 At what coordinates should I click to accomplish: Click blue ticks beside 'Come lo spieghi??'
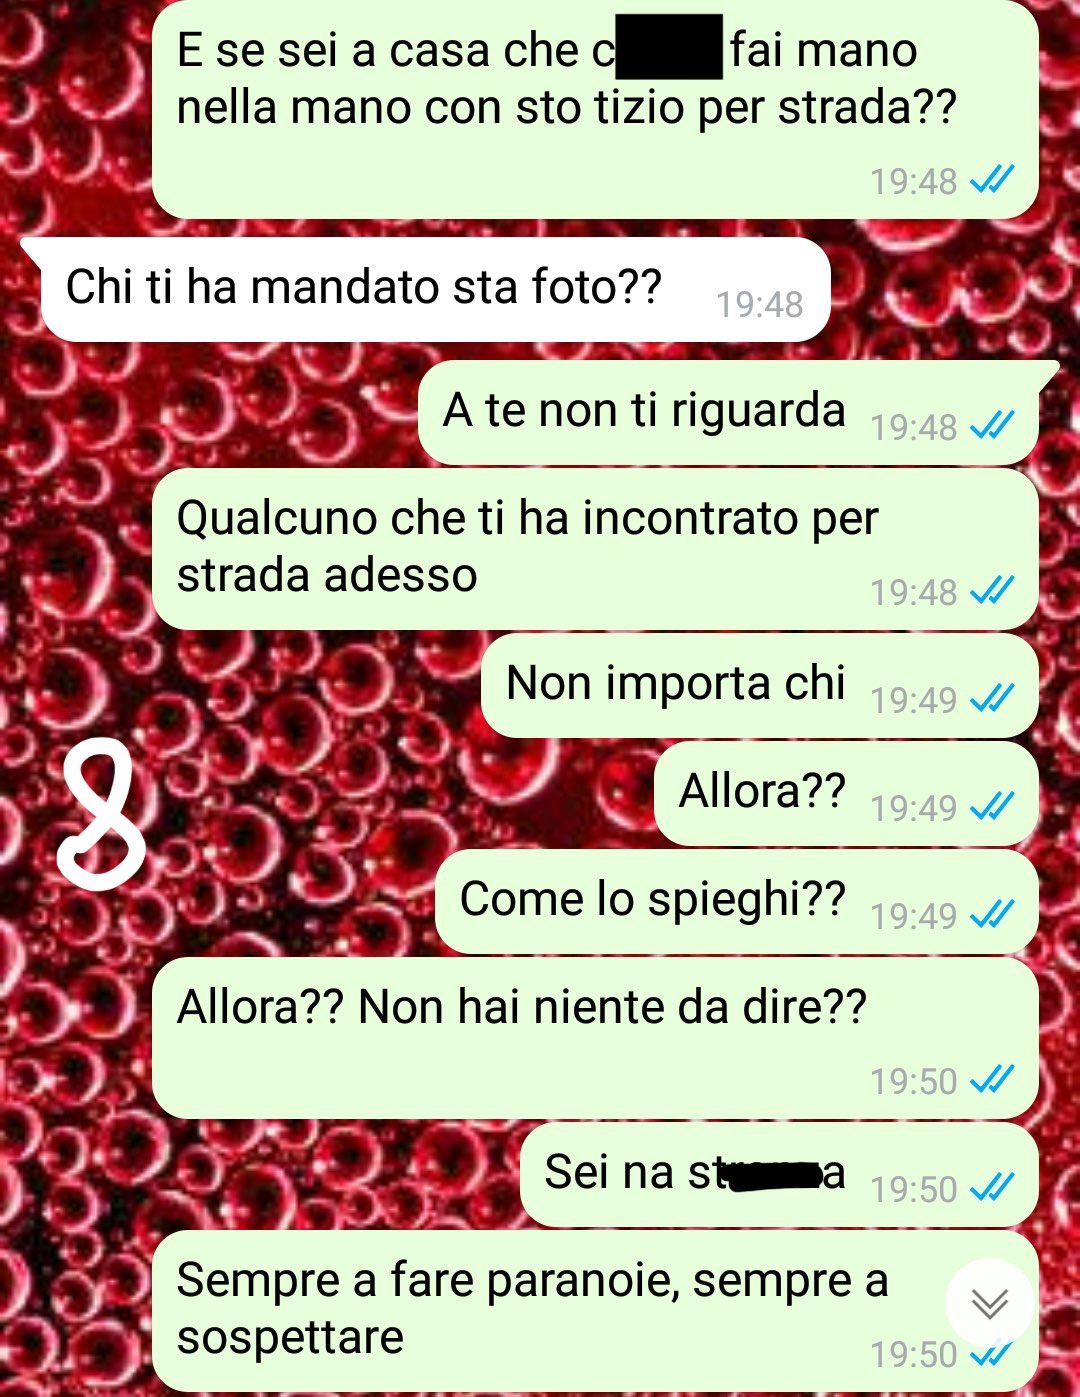(x=993, y=914)
